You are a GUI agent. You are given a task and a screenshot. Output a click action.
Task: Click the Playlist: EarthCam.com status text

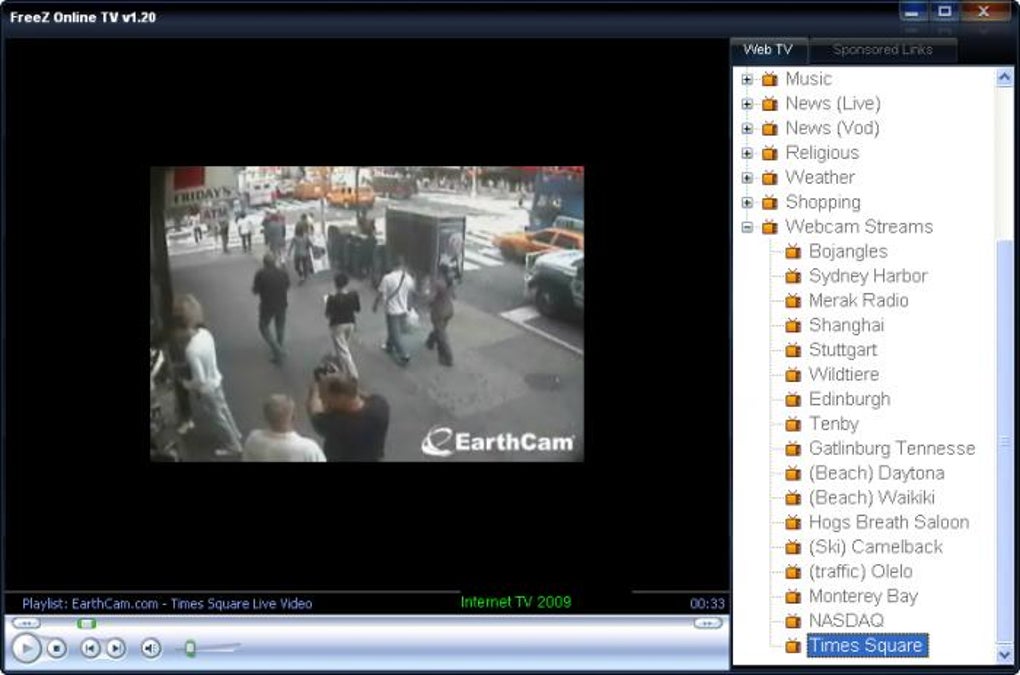click(x=167, y=604)
